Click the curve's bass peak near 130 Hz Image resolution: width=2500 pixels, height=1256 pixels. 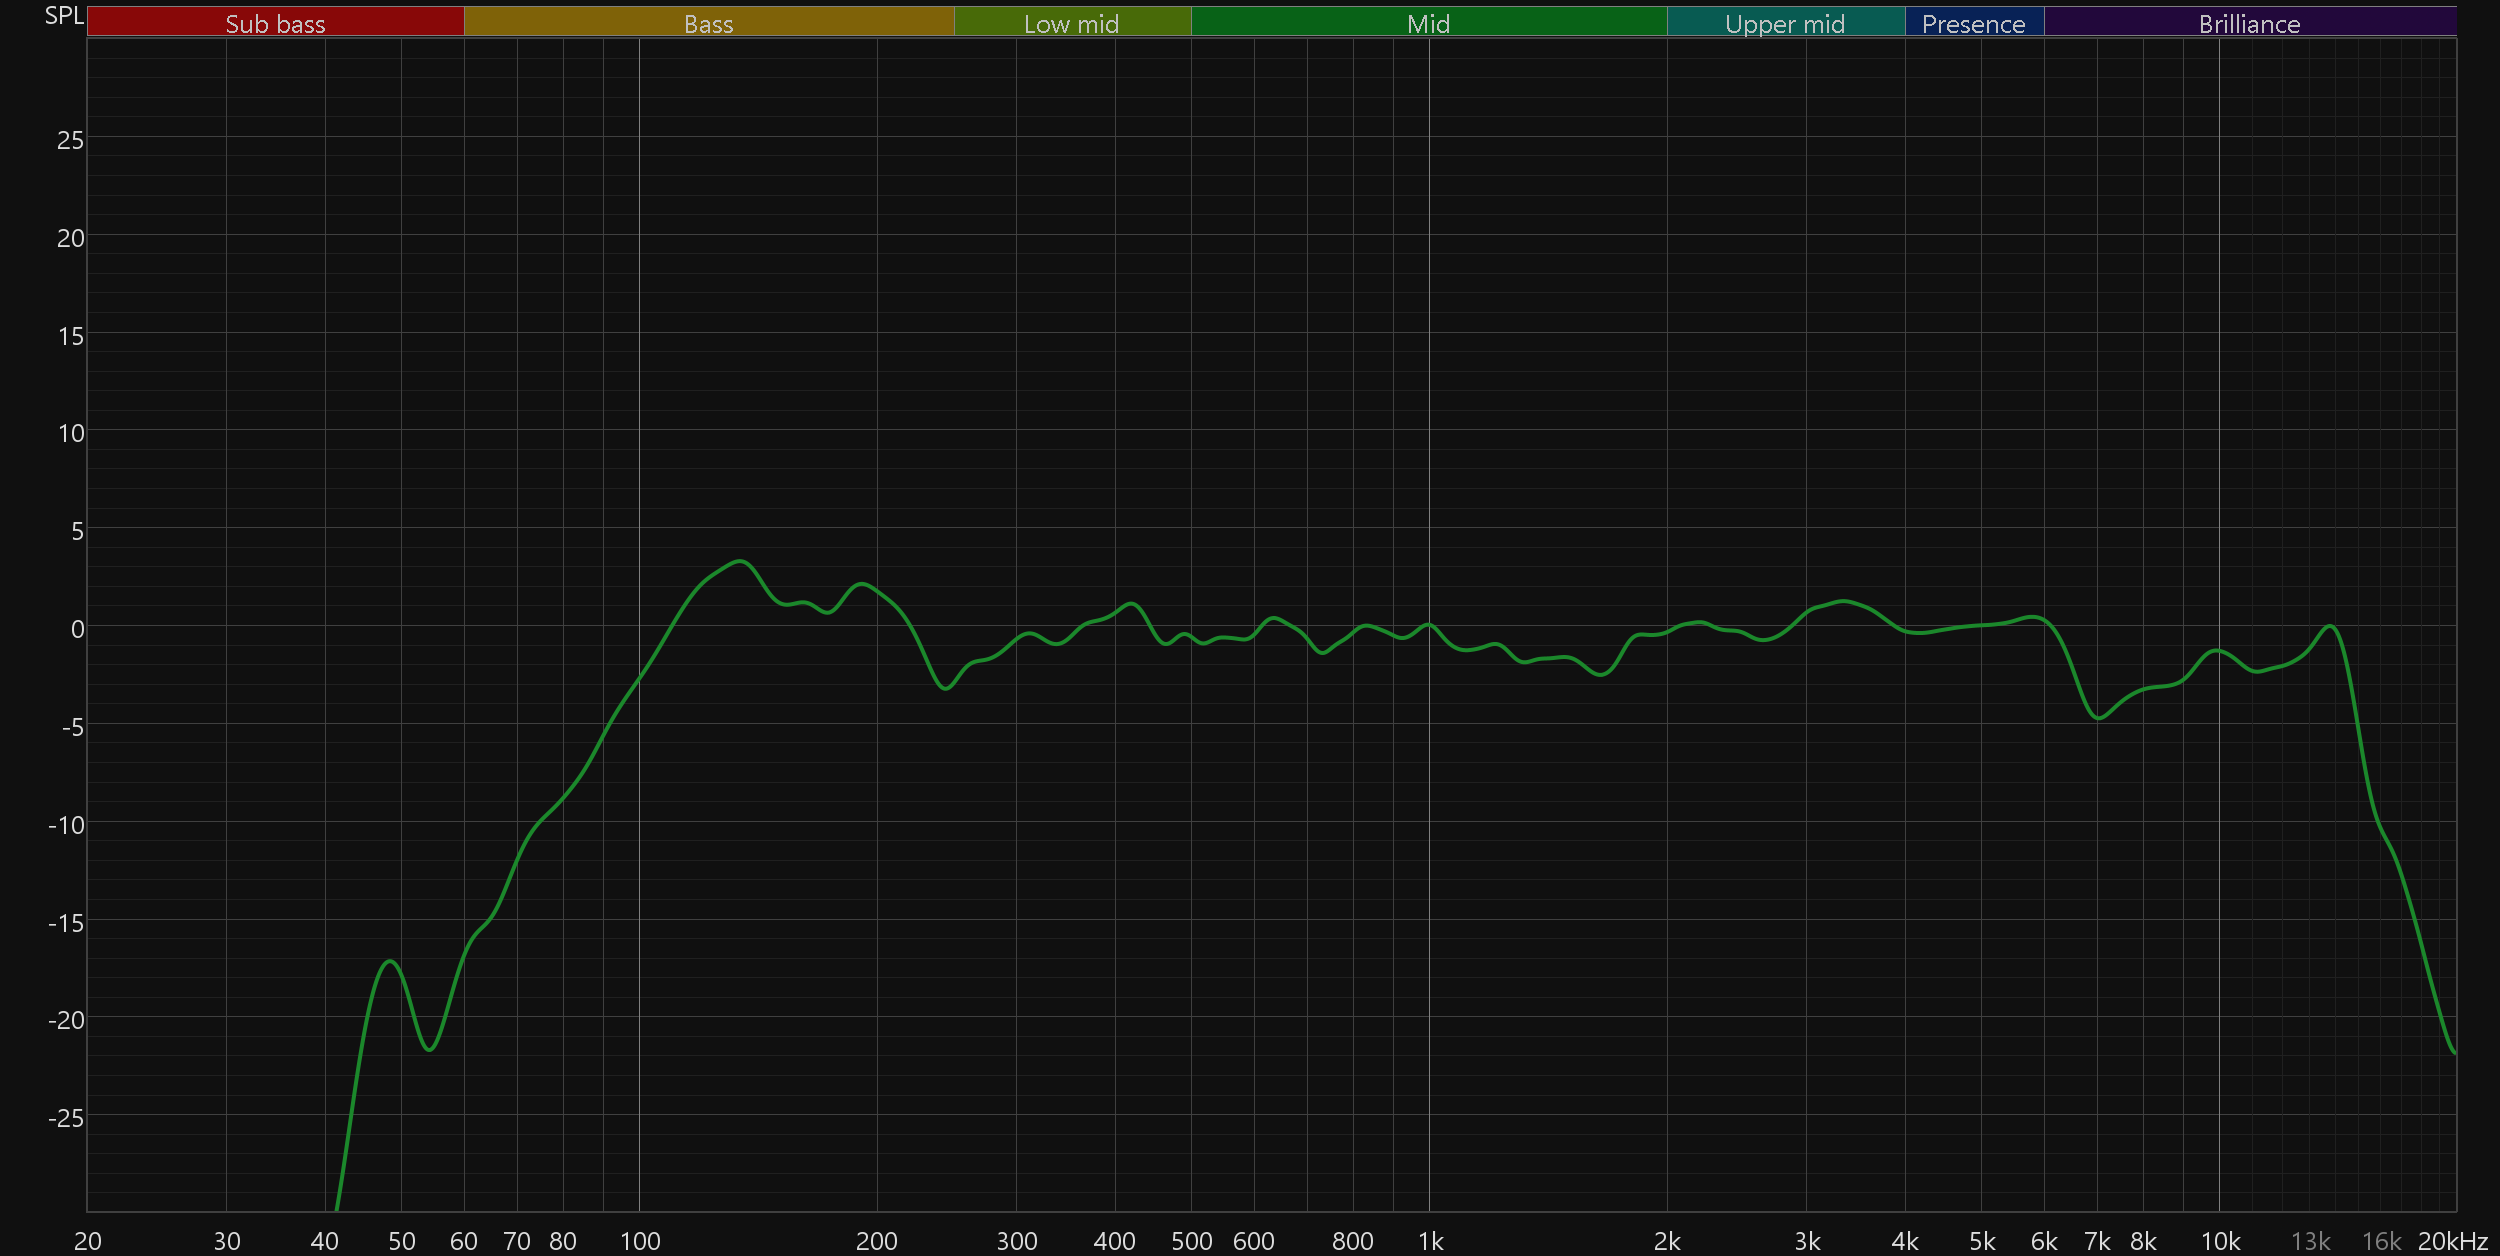pyautogui.click(x=739, y=561)
